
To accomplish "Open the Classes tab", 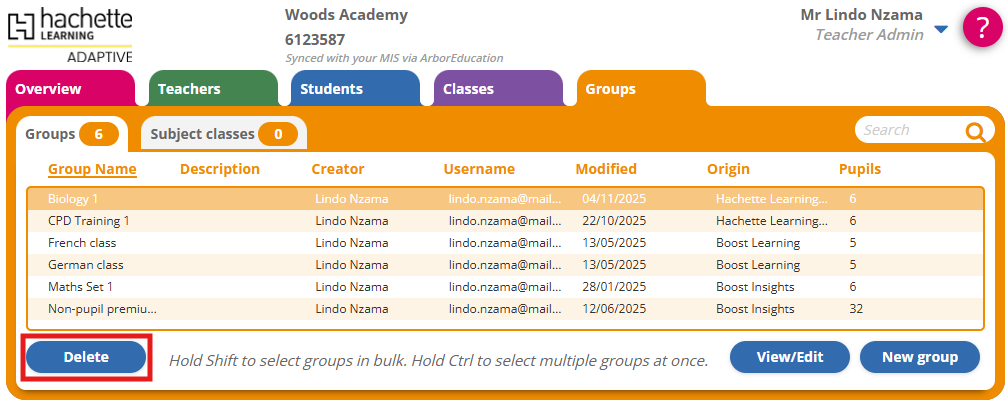I will point(468,89).
